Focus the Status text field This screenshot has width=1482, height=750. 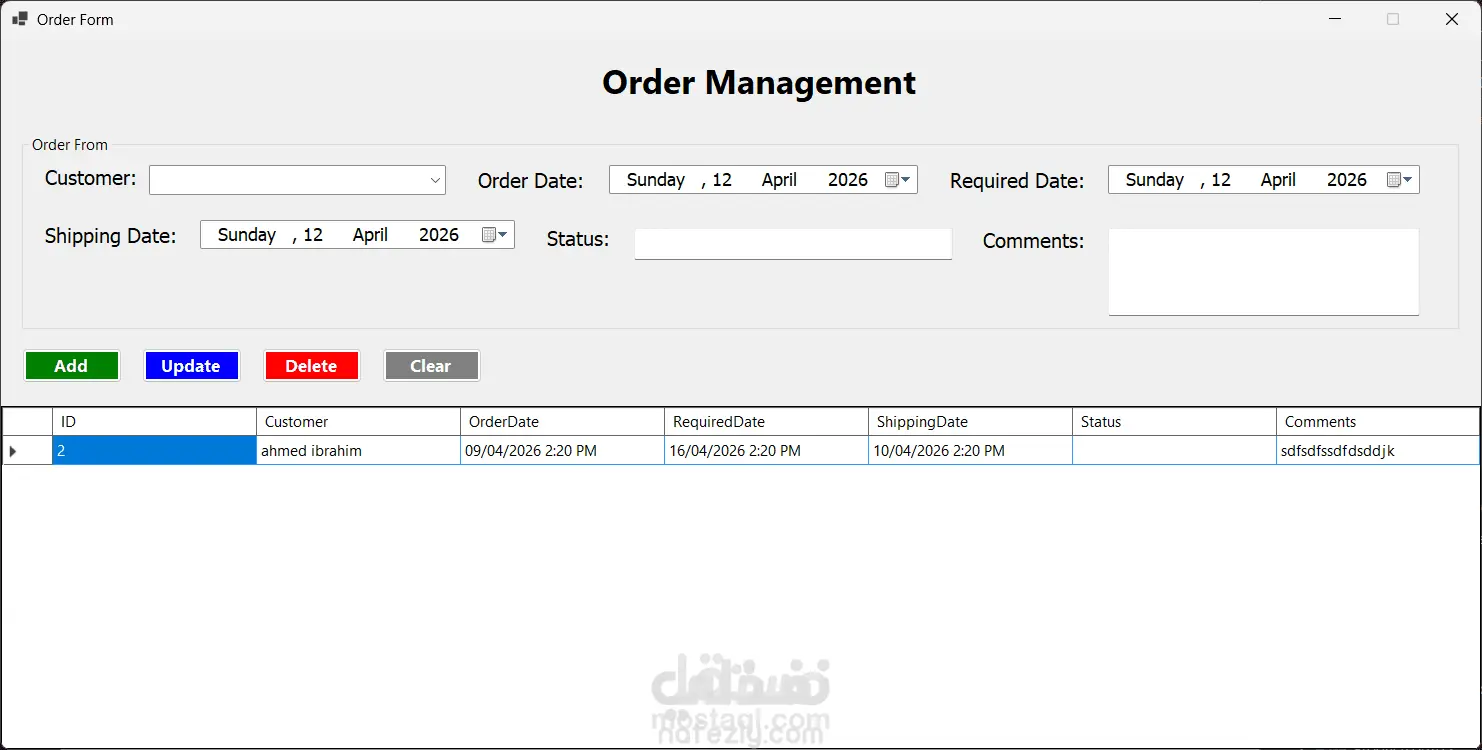[793, 244]
